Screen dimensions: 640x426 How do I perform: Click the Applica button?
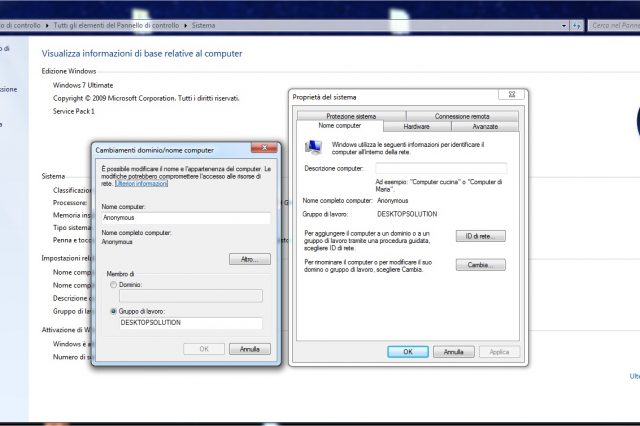tap(499, 352)
